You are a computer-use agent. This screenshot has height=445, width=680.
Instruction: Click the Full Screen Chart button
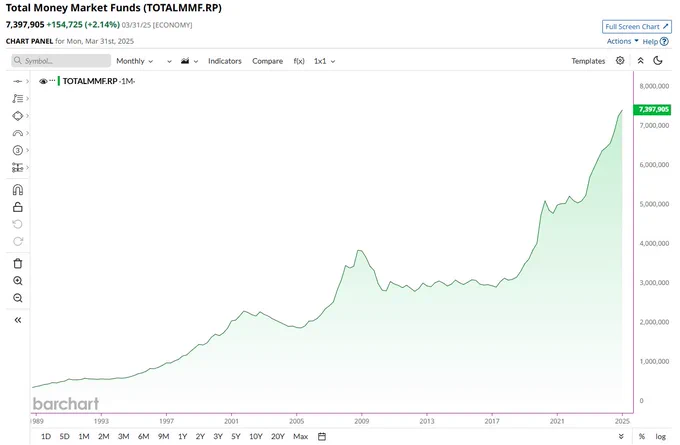pos(637,26)
